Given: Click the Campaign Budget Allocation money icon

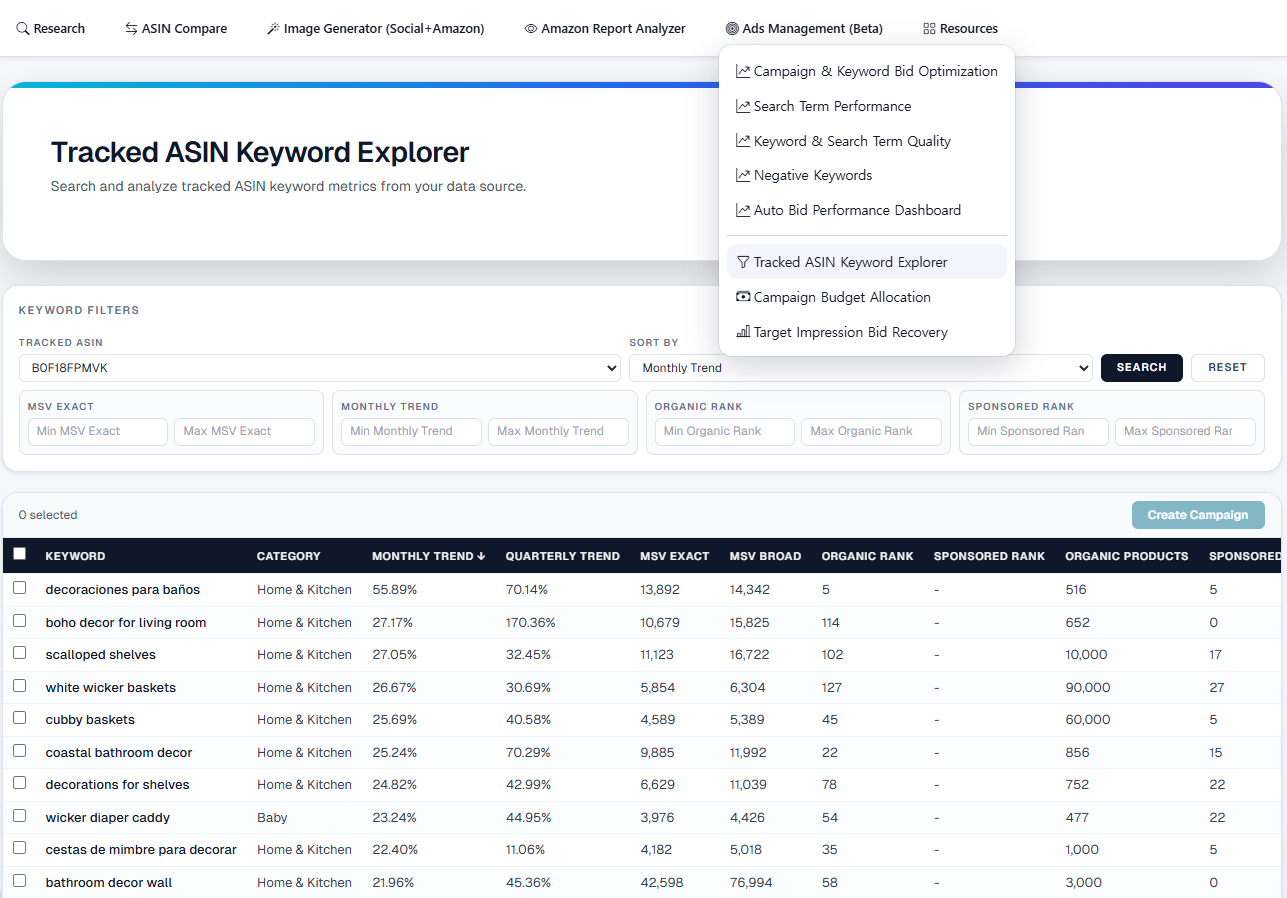Looking at the screenshot, I should (743, 297).
